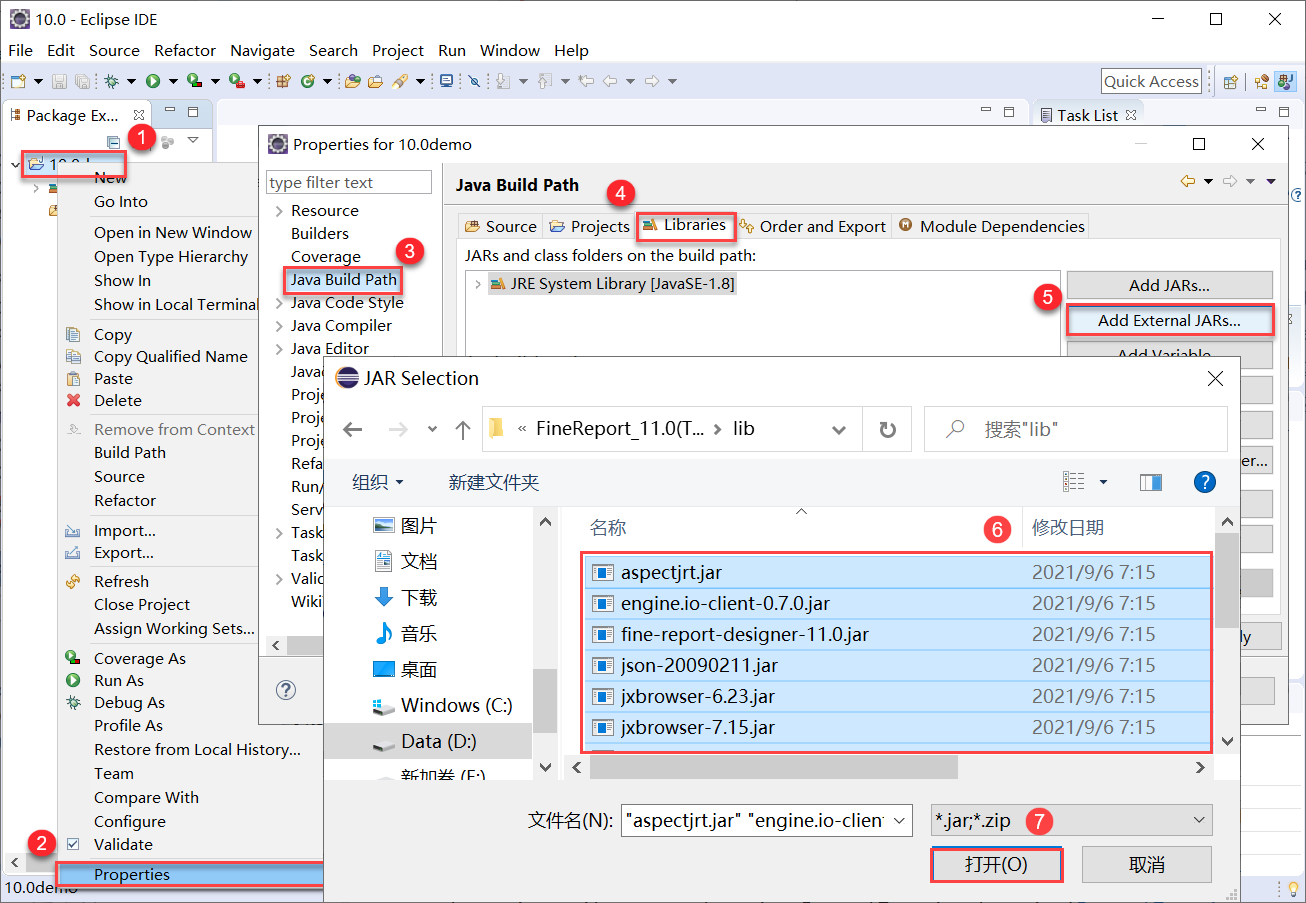Click the horizontal scrollbar in file list
The height and width of the screenshot is (903, 1306).
[773, 767]
